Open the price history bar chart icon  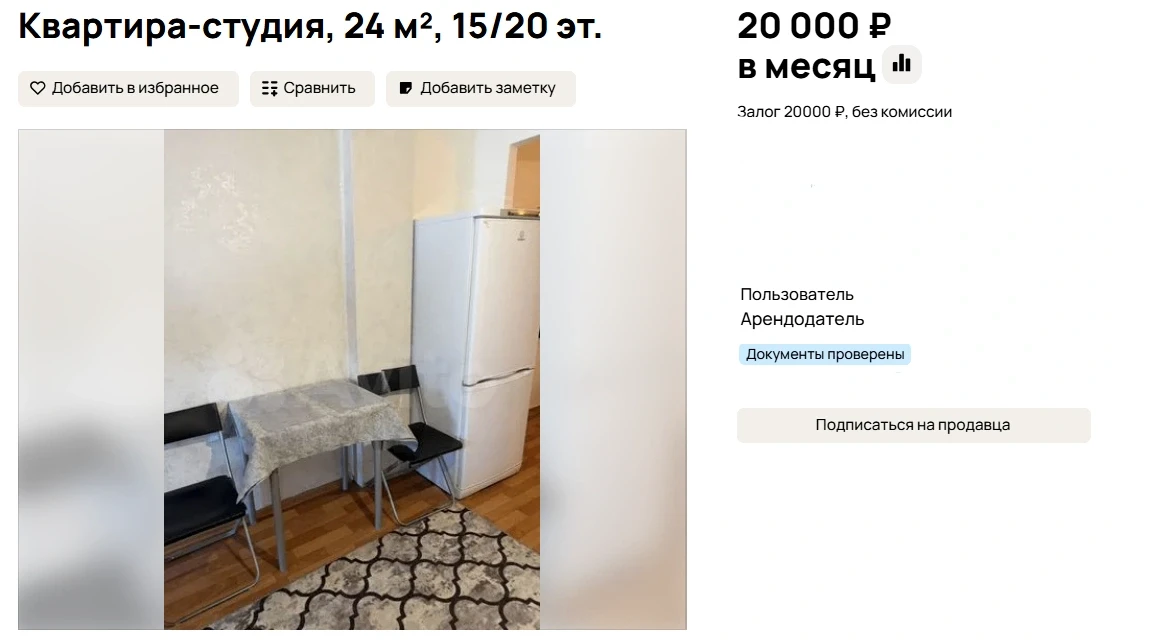pyautogui.click(x=901, y=64)
